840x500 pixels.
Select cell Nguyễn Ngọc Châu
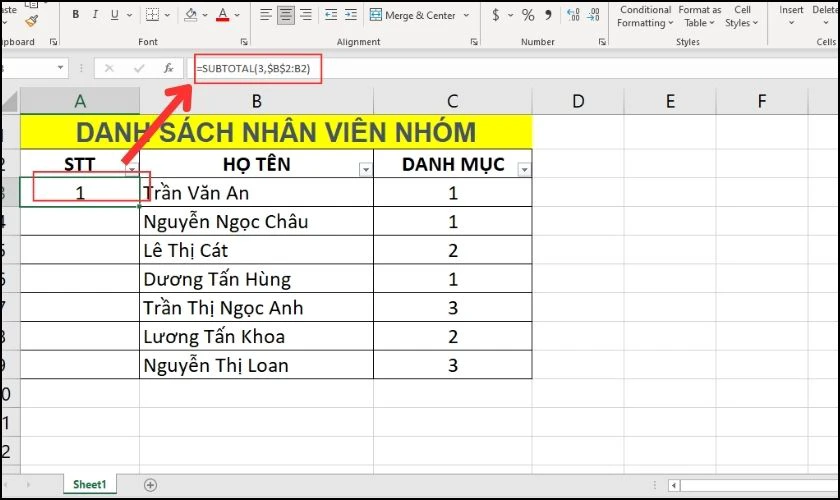(x=256, y=221)
